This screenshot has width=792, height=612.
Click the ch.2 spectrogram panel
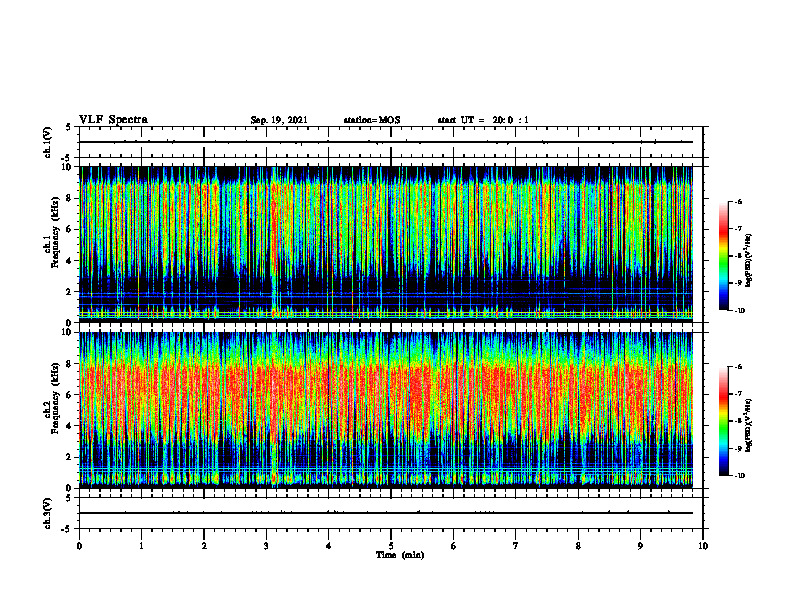point(386,410)
